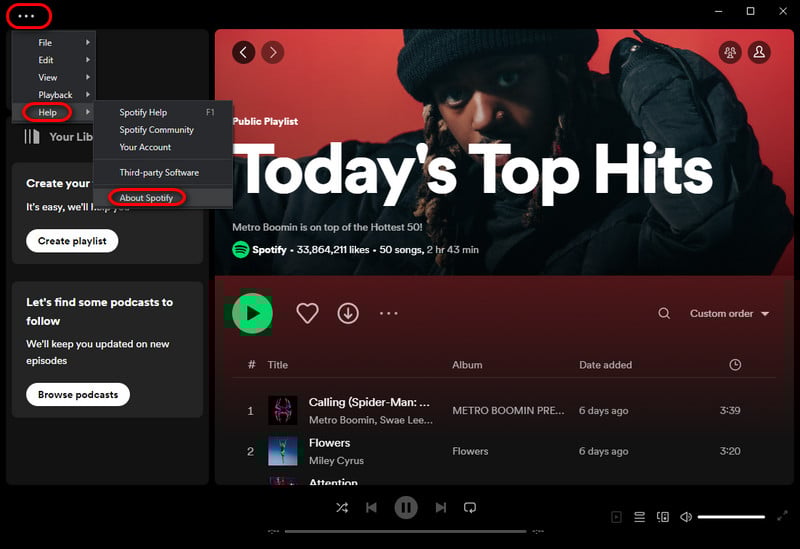Minimize the Spotify window

click(x=718, y=11)
